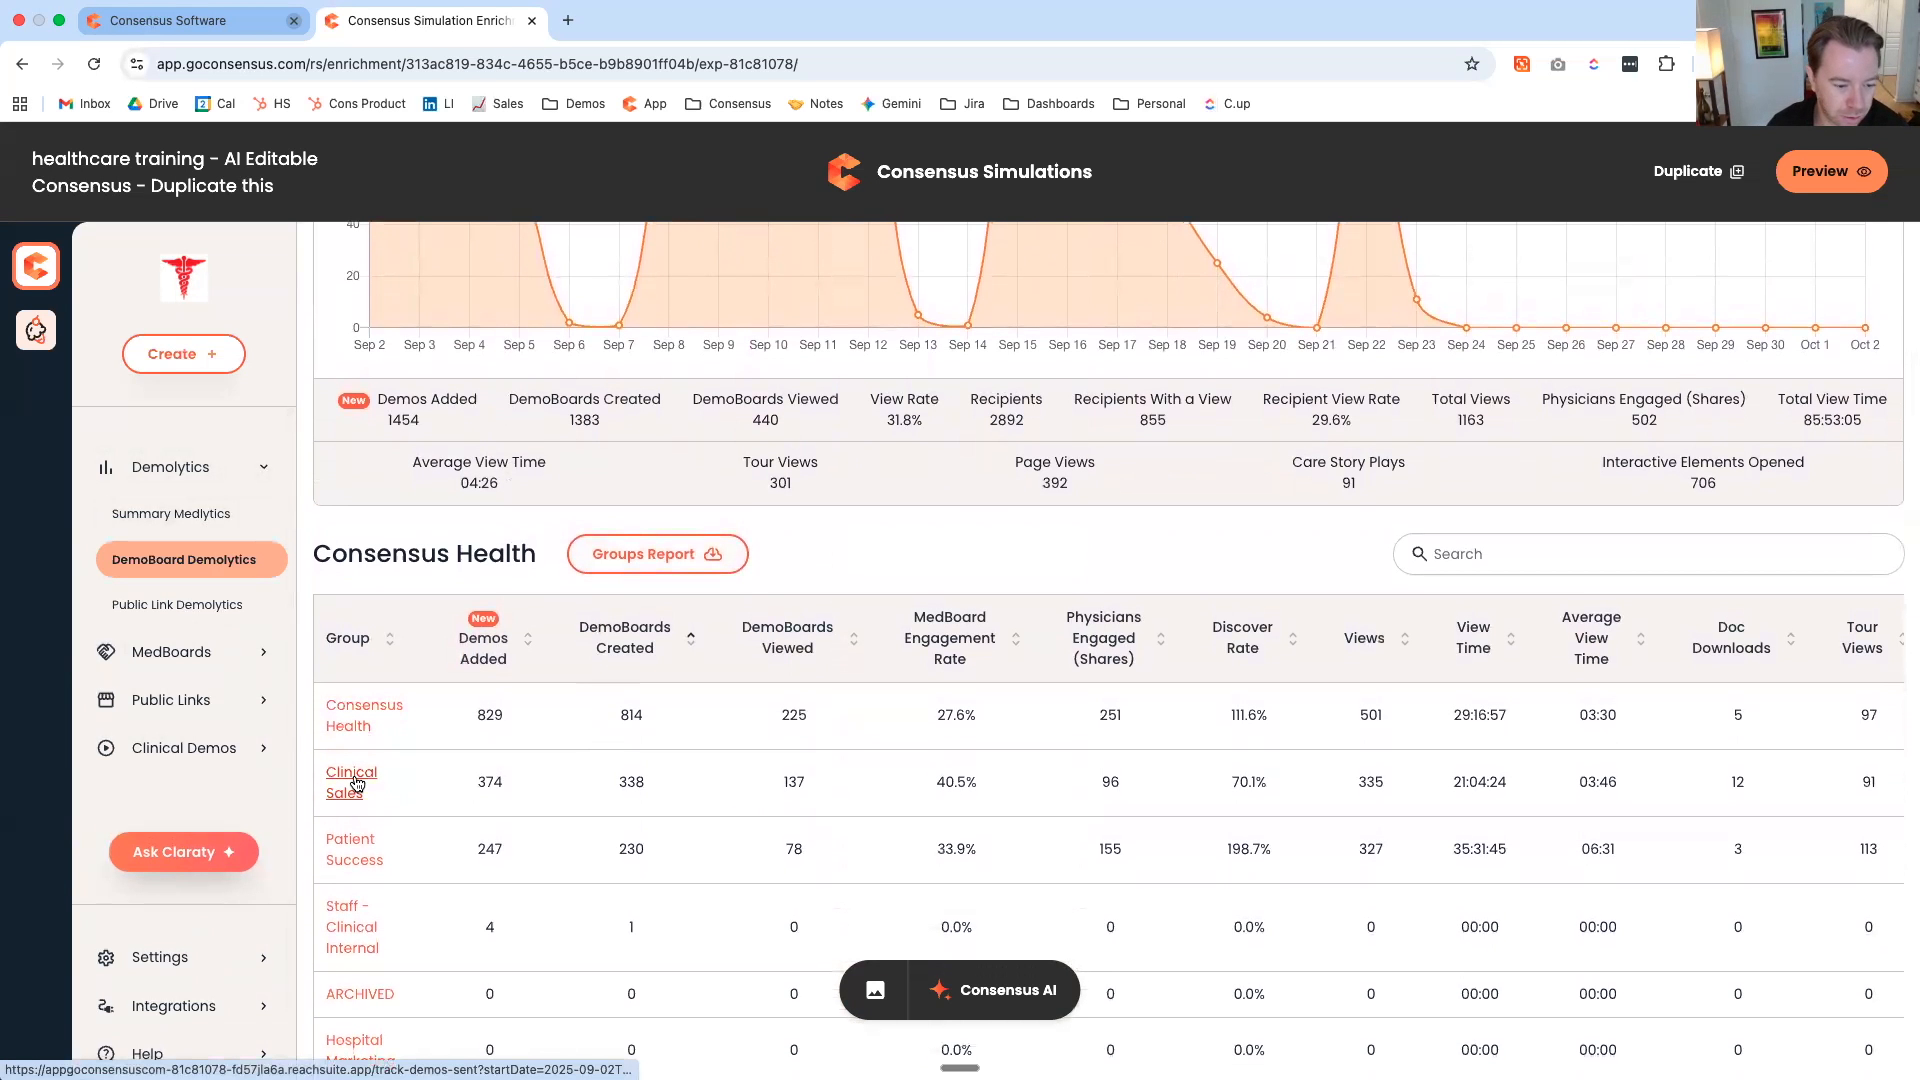Click the Preview button

coord(1830,171)
